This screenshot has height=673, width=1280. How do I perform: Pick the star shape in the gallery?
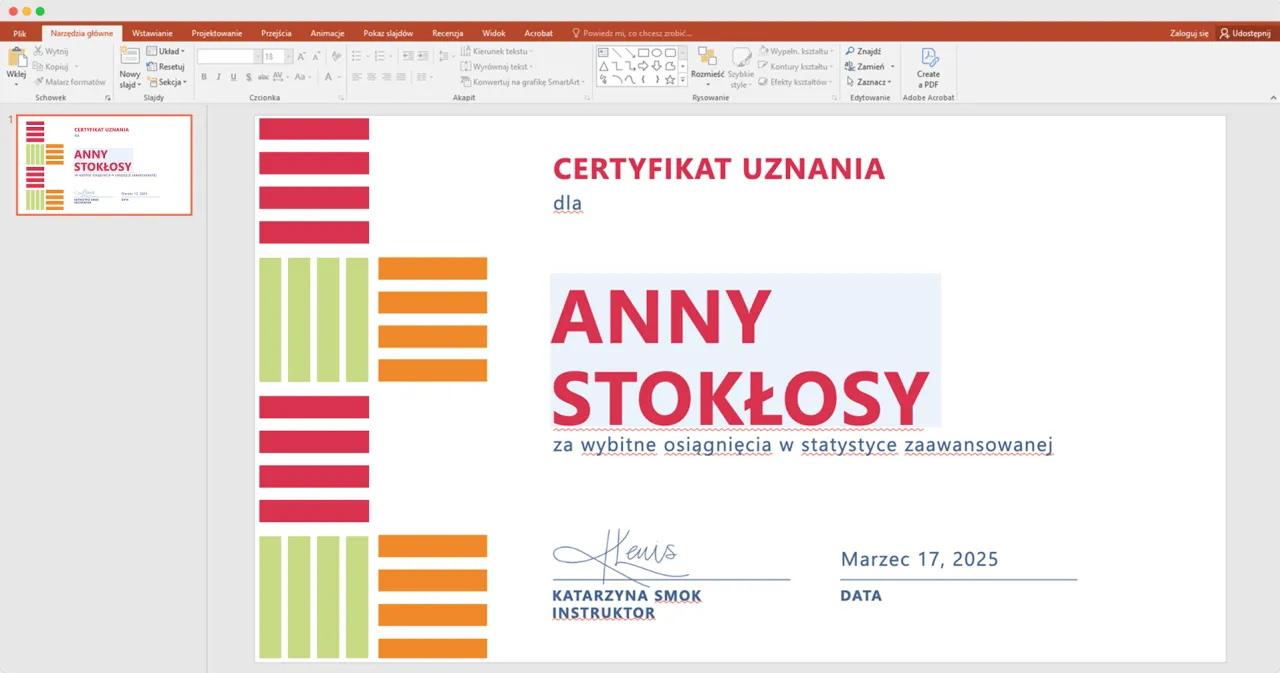tap(670, 80)
